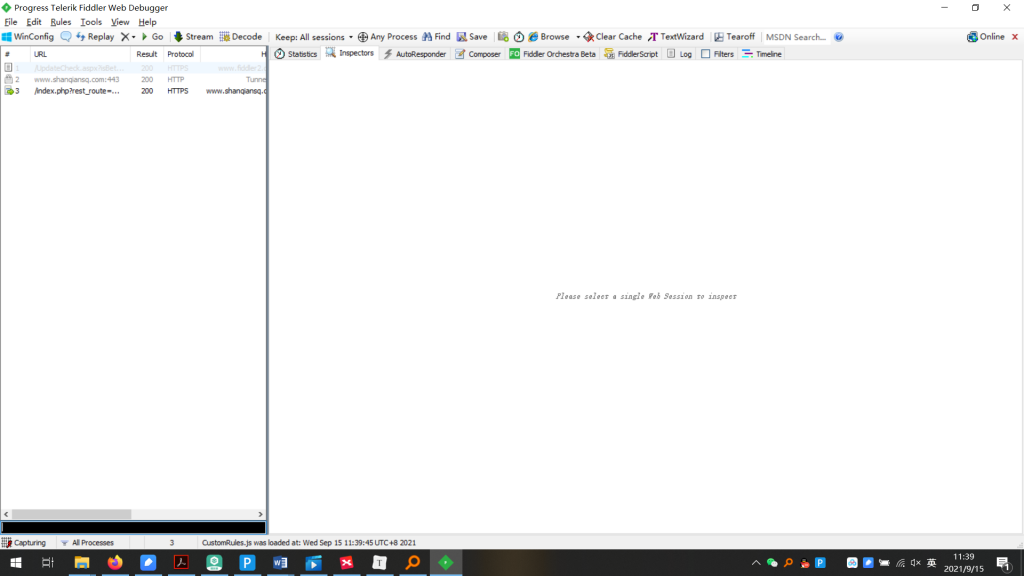Switch to the Statistics tab

point(296,54)
